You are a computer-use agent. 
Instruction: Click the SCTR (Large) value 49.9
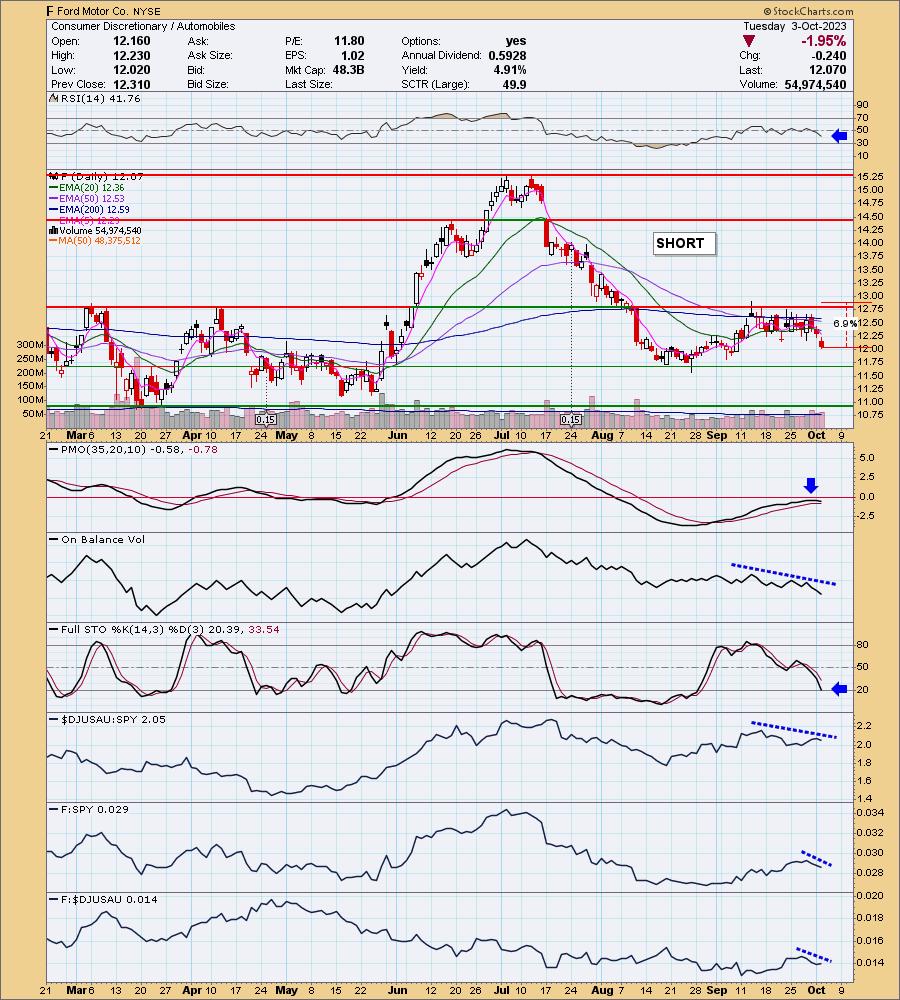[514, 85]
